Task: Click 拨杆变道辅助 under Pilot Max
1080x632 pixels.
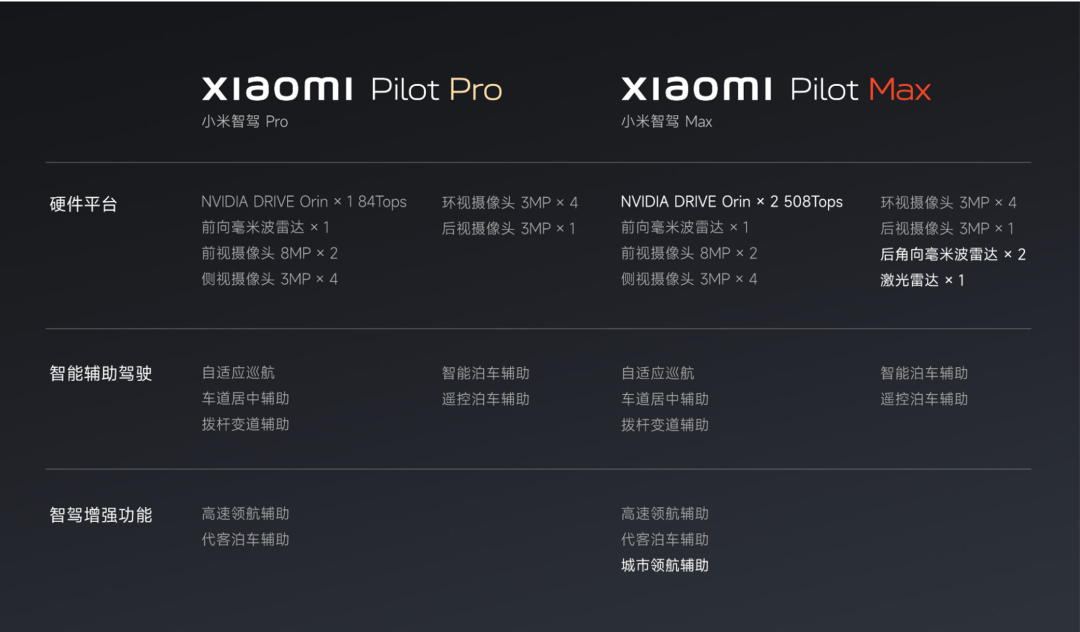Action: coord(665,425)
